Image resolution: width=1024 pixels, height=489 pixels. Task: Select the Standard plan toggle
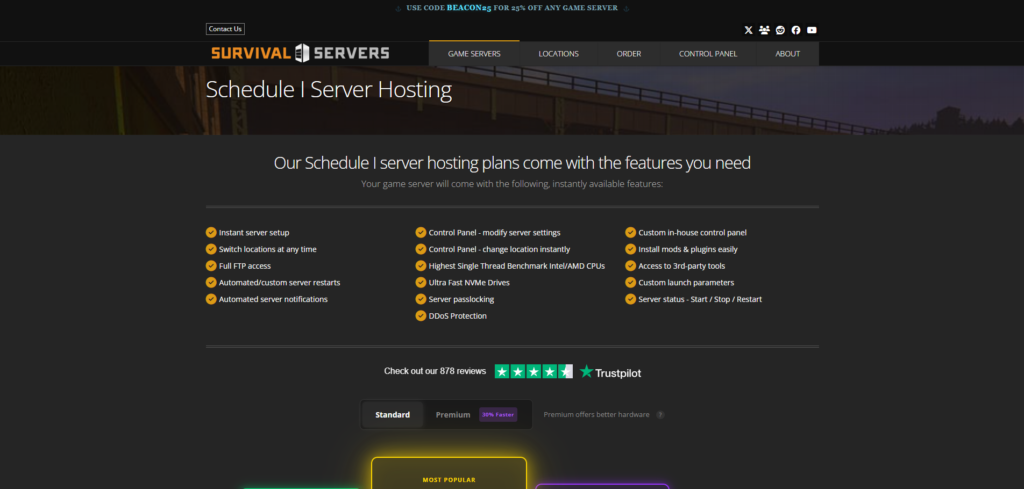pyautogui.click(x=392, y=415)
